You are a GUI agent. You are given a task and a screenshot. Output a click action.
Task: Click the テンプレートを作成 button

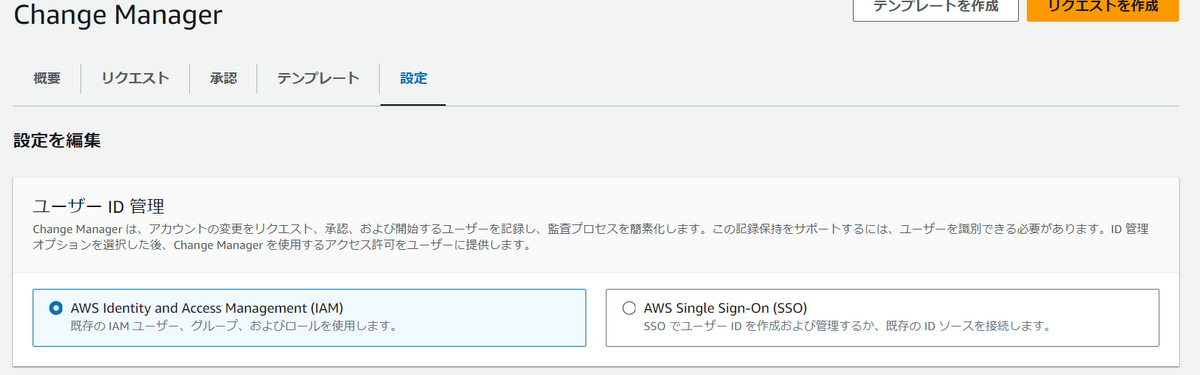[935, 6]
